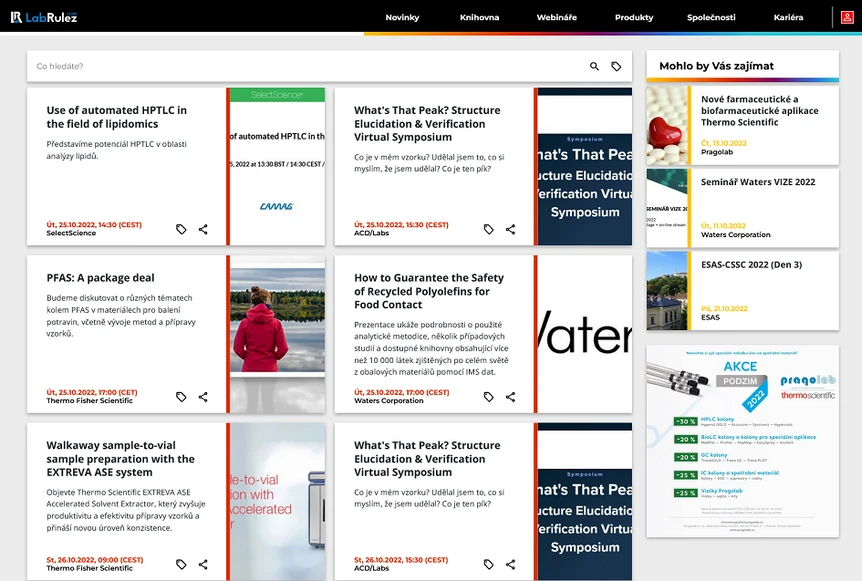Image resolution: width=862 pixels, height=581 pixels.
Task: Share the Recycled Polyolefins webinar
Action: click(510, 397)
